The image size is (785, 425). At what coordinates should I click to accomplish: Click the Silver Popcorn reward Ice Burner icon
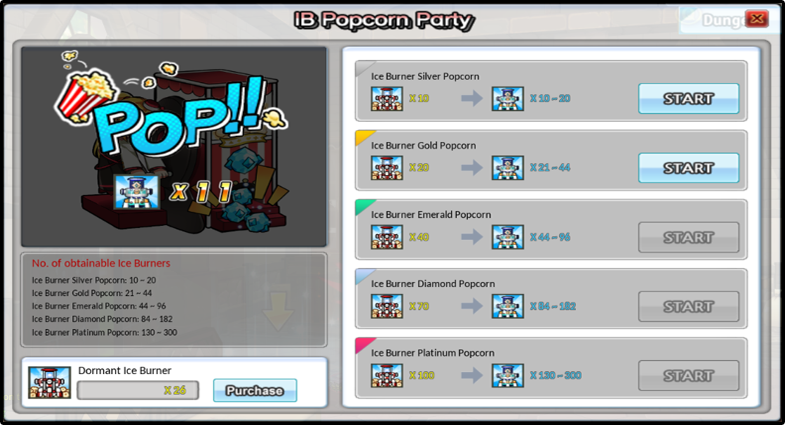click(x=508, y=99)
